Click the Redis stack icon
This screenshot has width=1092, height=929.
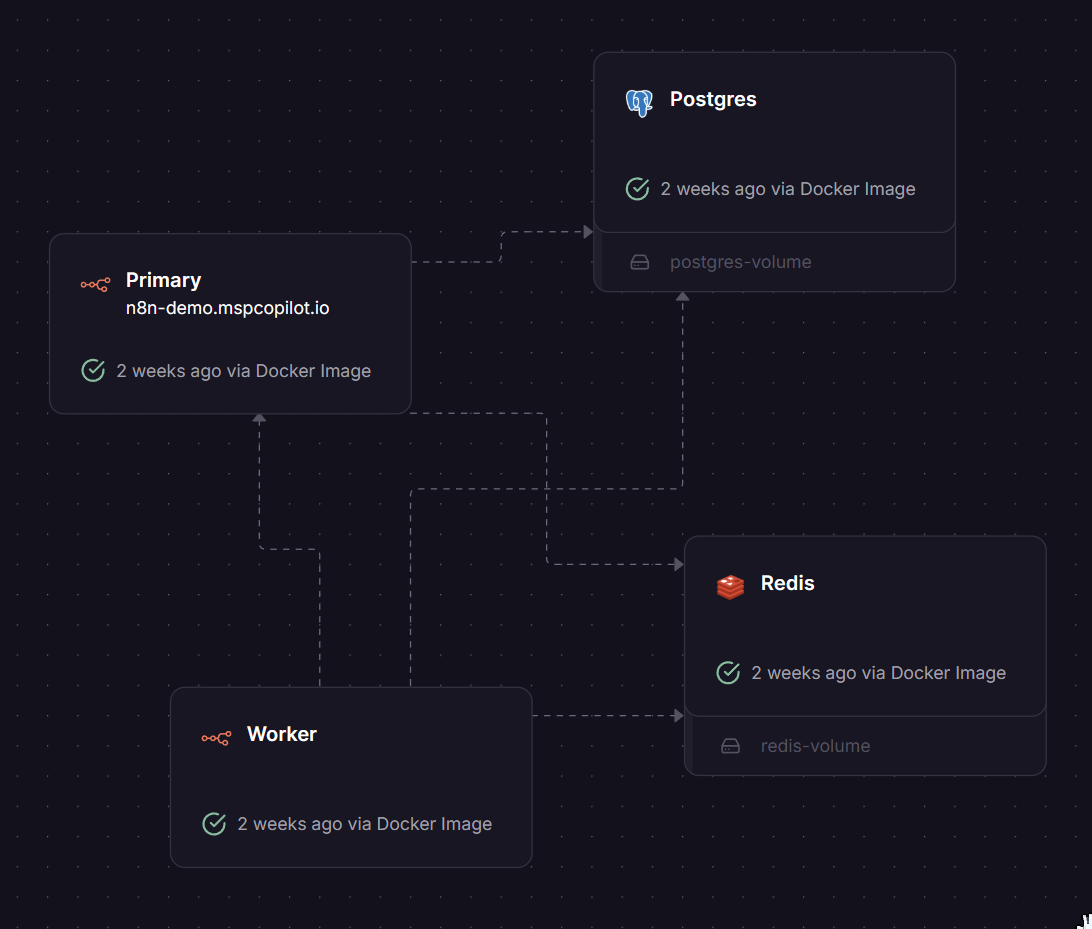[x=731, y=586]
